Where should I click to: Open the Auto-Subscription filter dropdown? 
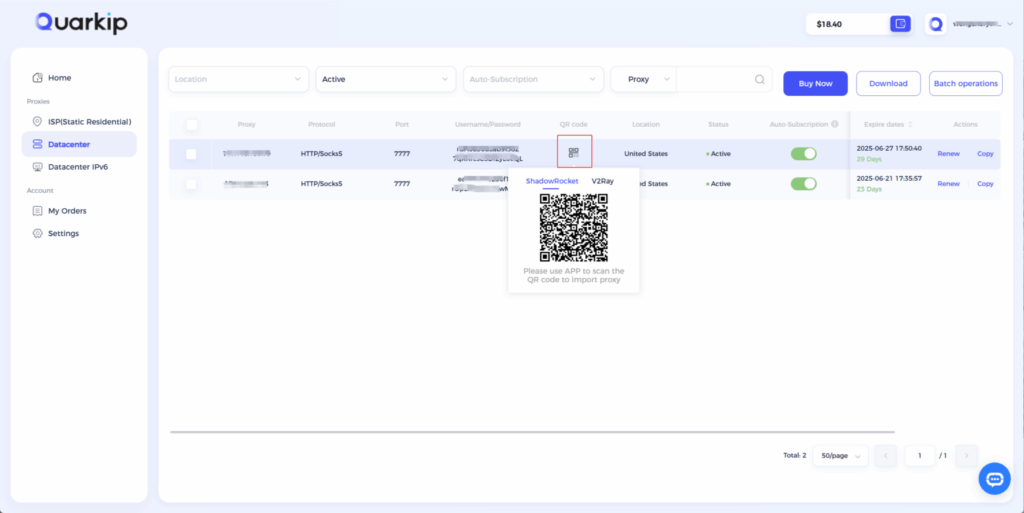533,79
